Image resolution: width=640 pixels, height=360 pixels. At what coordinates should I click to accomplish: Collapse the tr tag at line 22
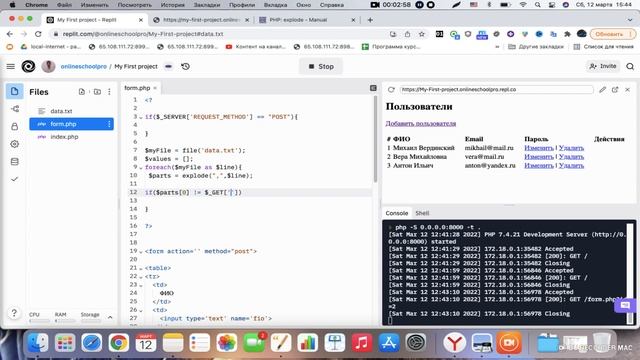(141, 277)
